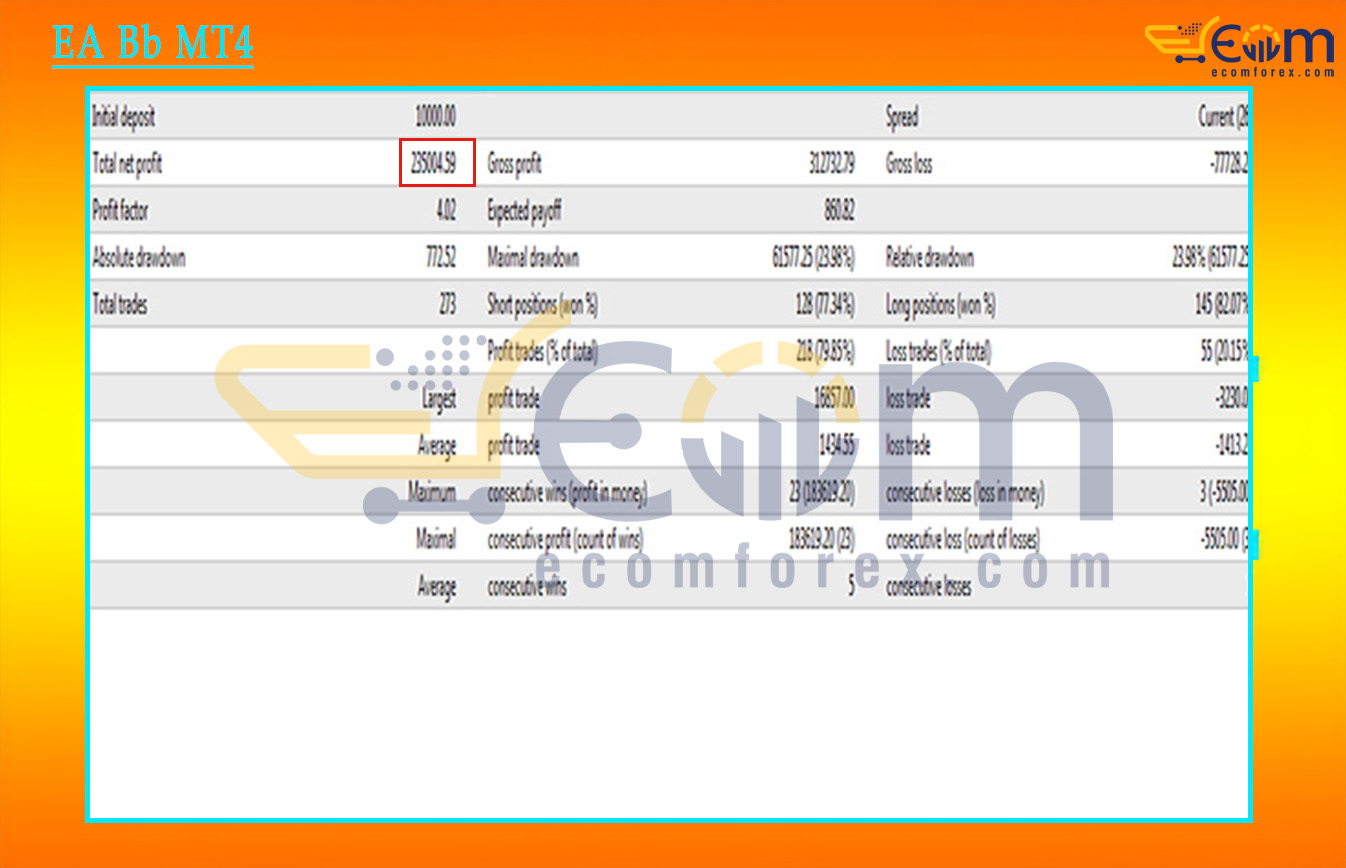Click the Average consecutive wins value 5
Image resolution: width=1346 pixels, height=868 pixels.
coord(852,587)
